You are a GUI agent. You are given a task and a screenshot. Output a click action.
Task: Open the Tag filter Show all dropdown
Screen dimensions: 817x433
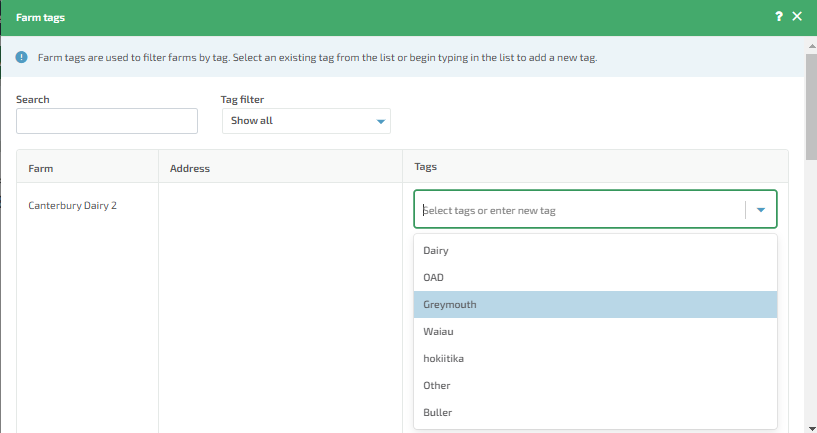(x=306, y=121)
